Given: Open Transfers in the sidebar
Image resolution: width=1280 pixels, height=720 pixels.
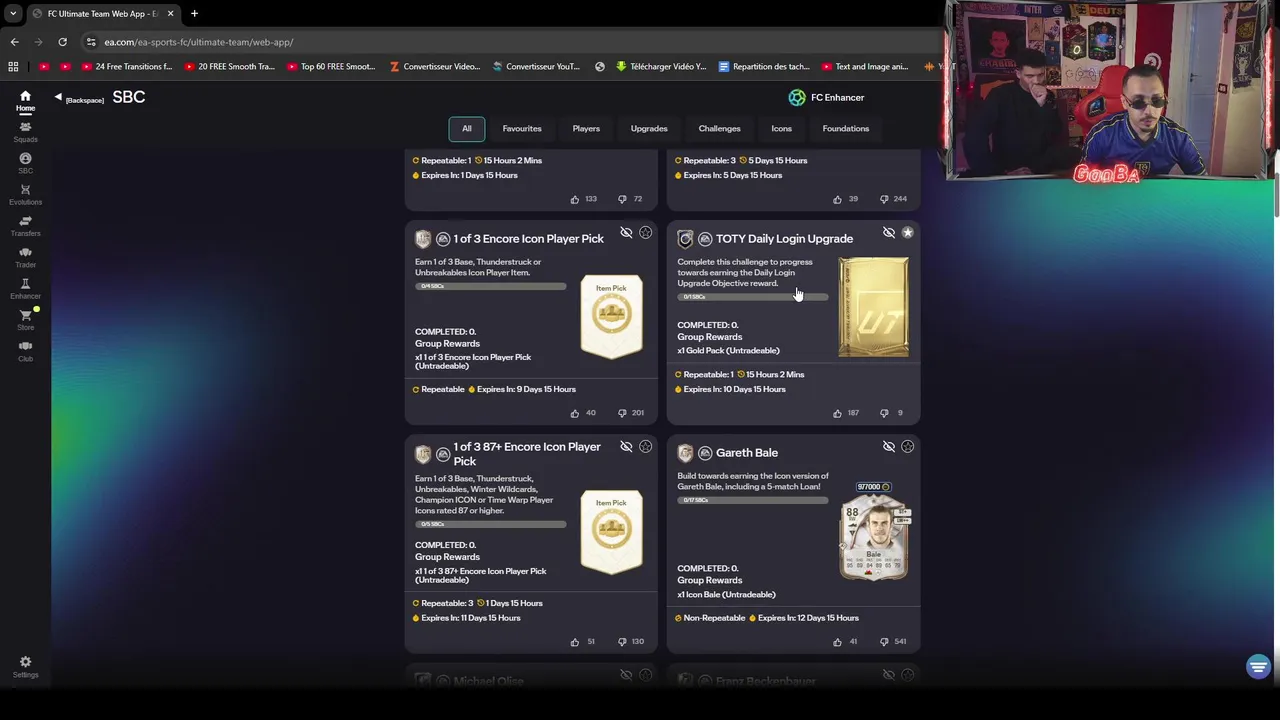Looking at the screenshot, I should coord(25,226).
